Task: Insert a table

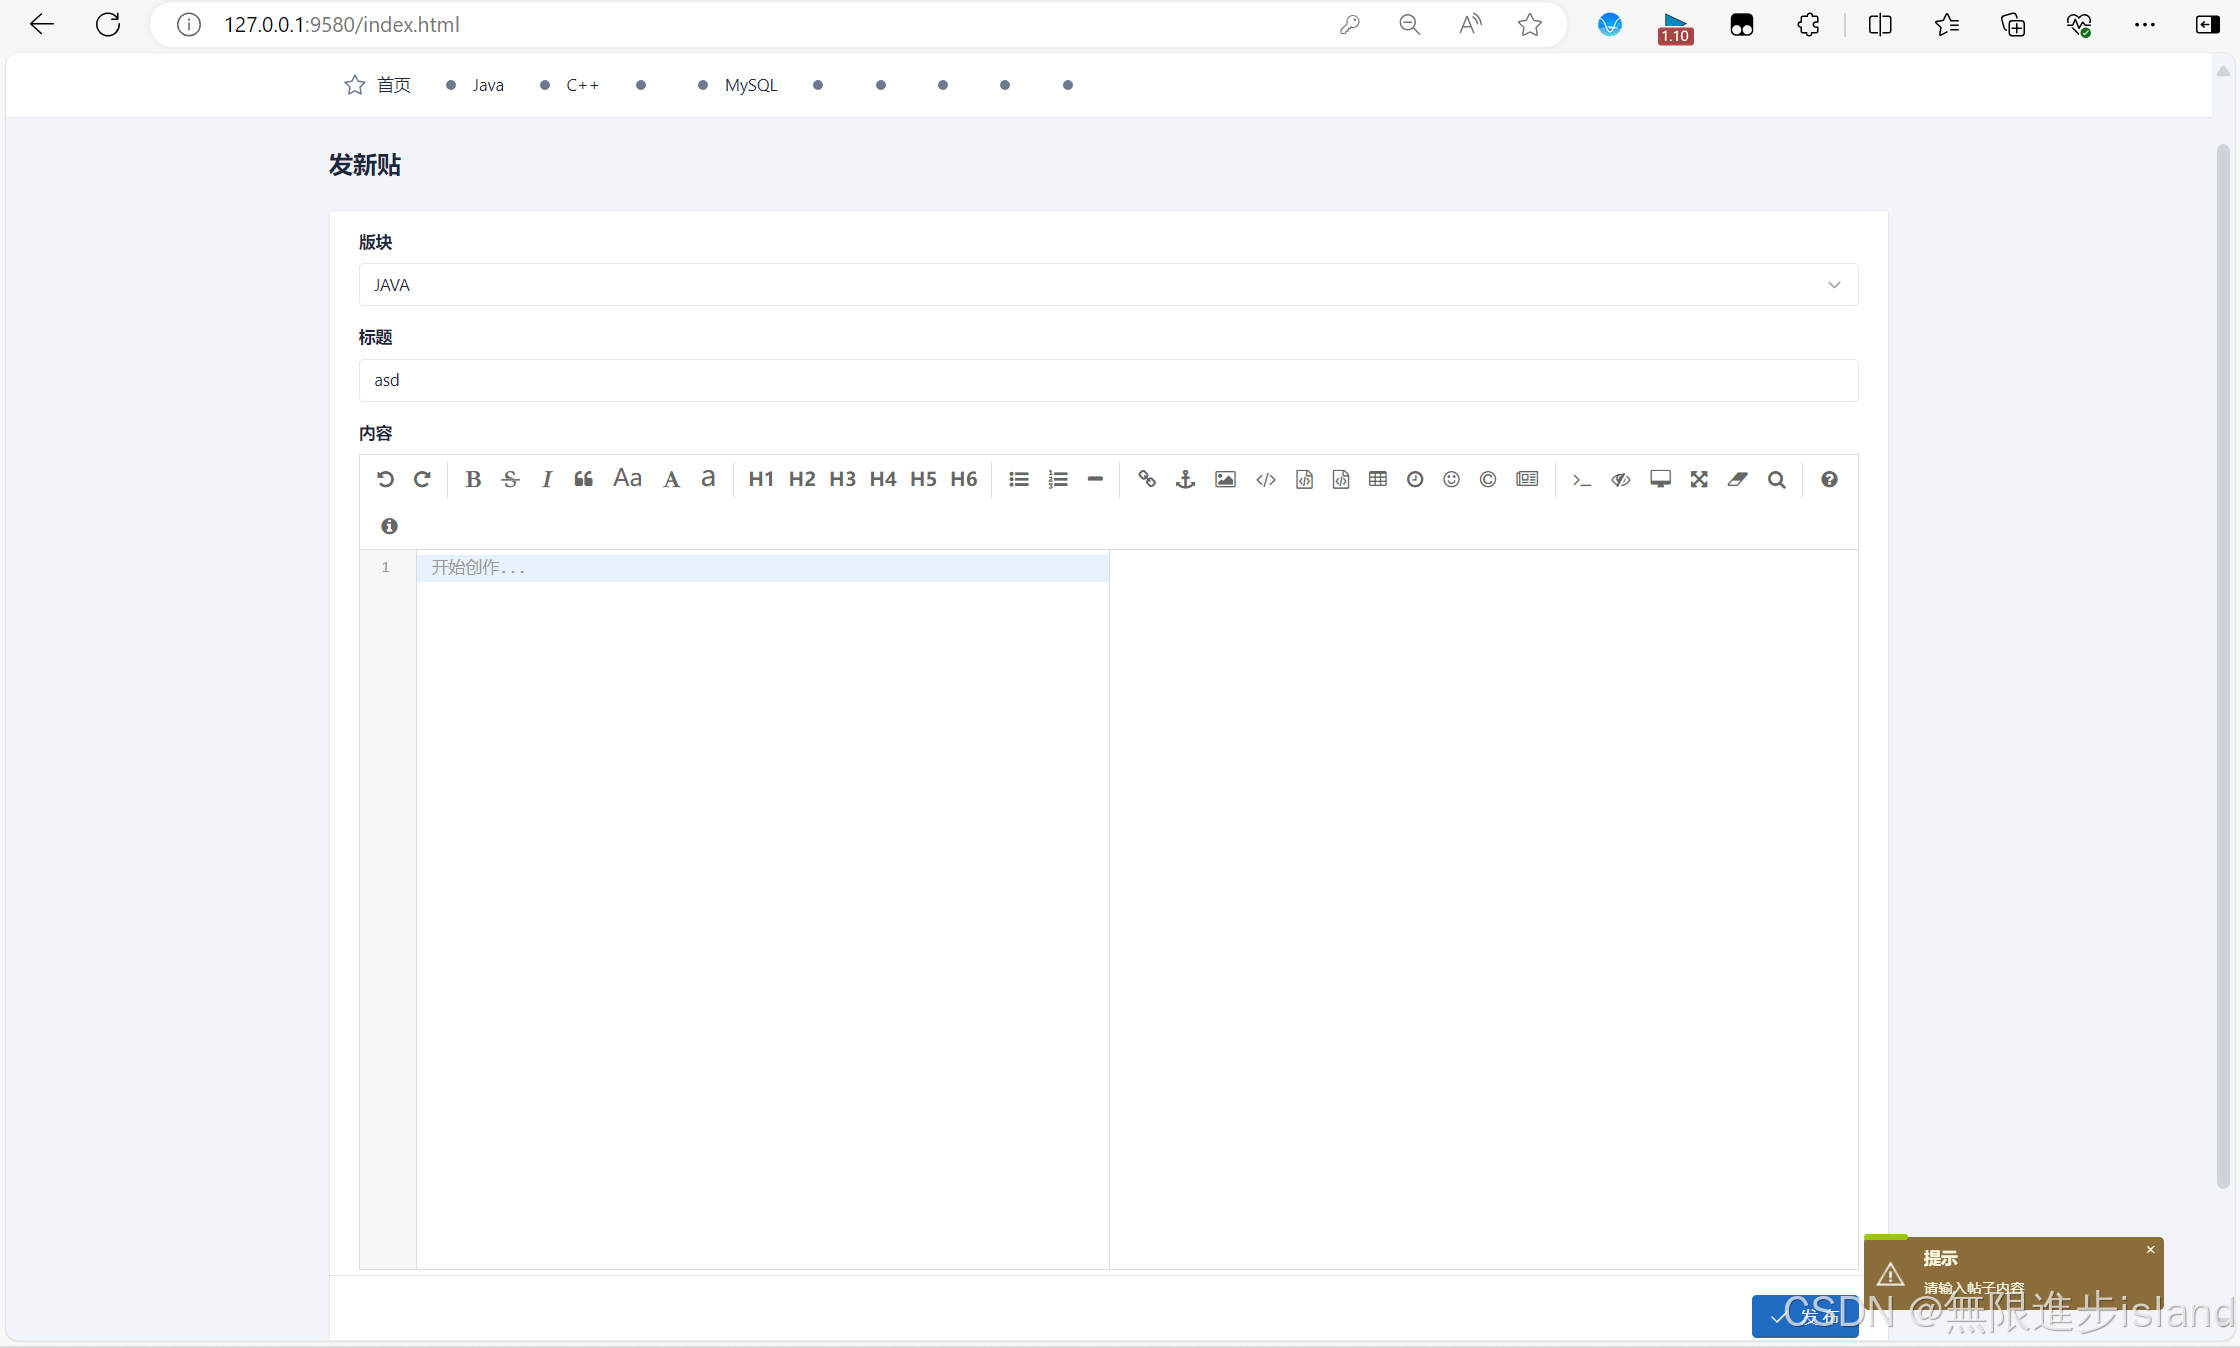Action: point(1378,479)
